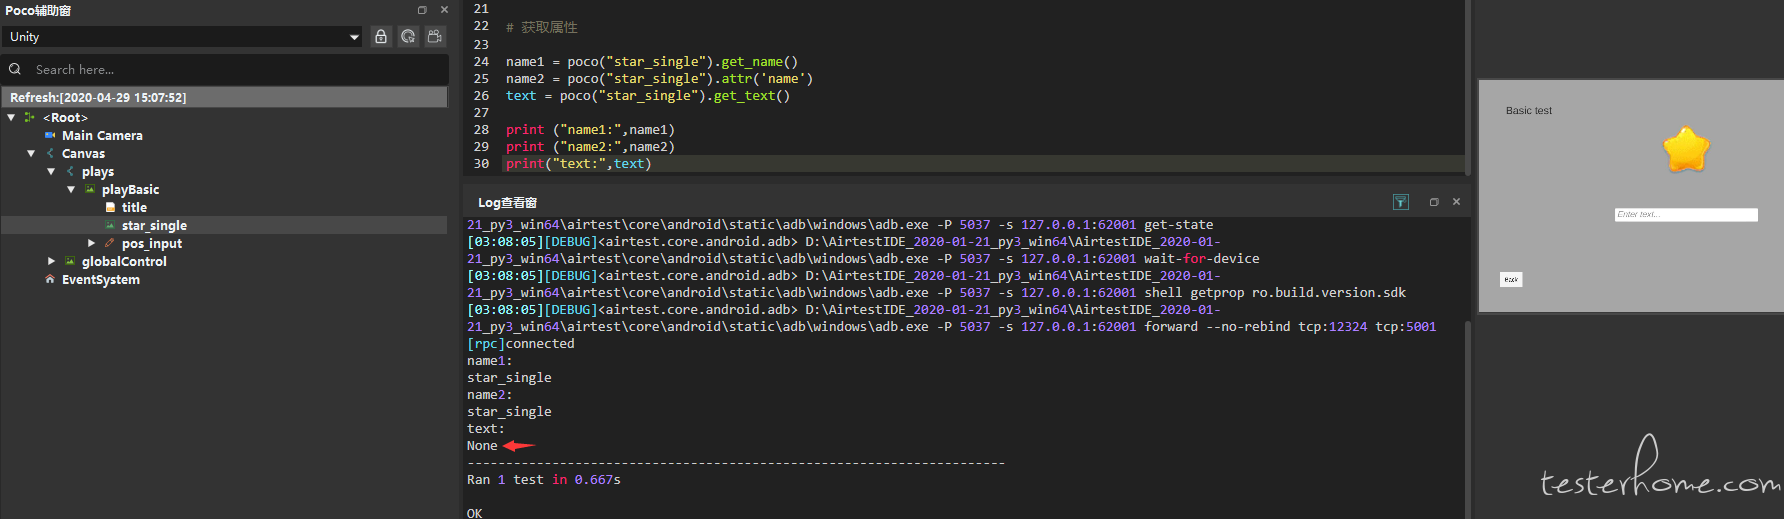This screenshot has width=1784, height=519.
Task: Close the Poco辅助窗 panel
Action: pos(444,10)
